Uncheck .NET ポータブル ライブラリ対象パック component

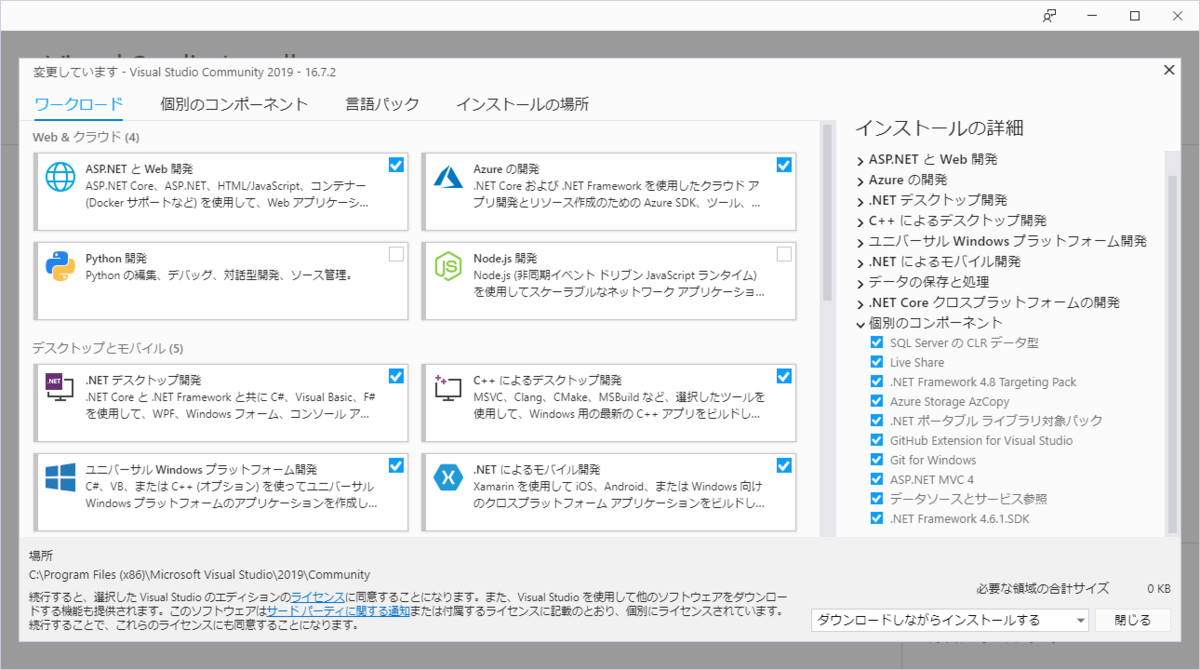(877, 421)
